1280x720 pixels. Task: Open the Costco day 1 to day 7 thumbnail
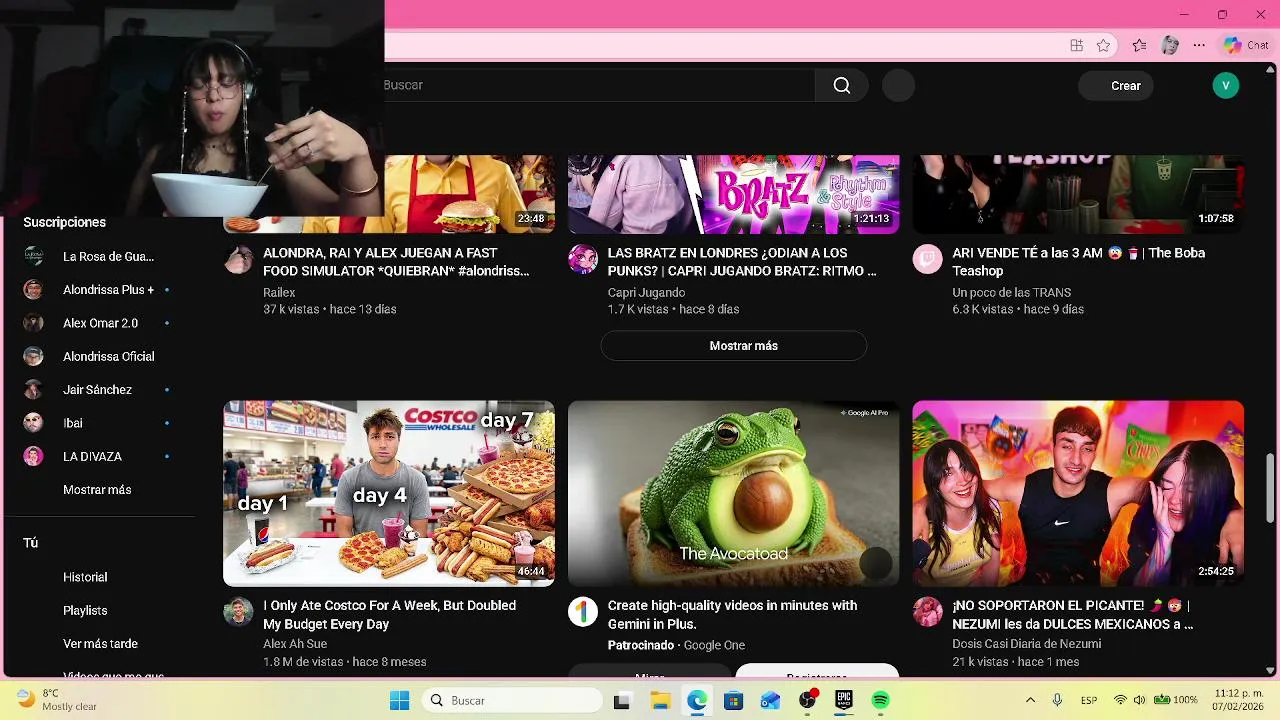click(389, 493)
